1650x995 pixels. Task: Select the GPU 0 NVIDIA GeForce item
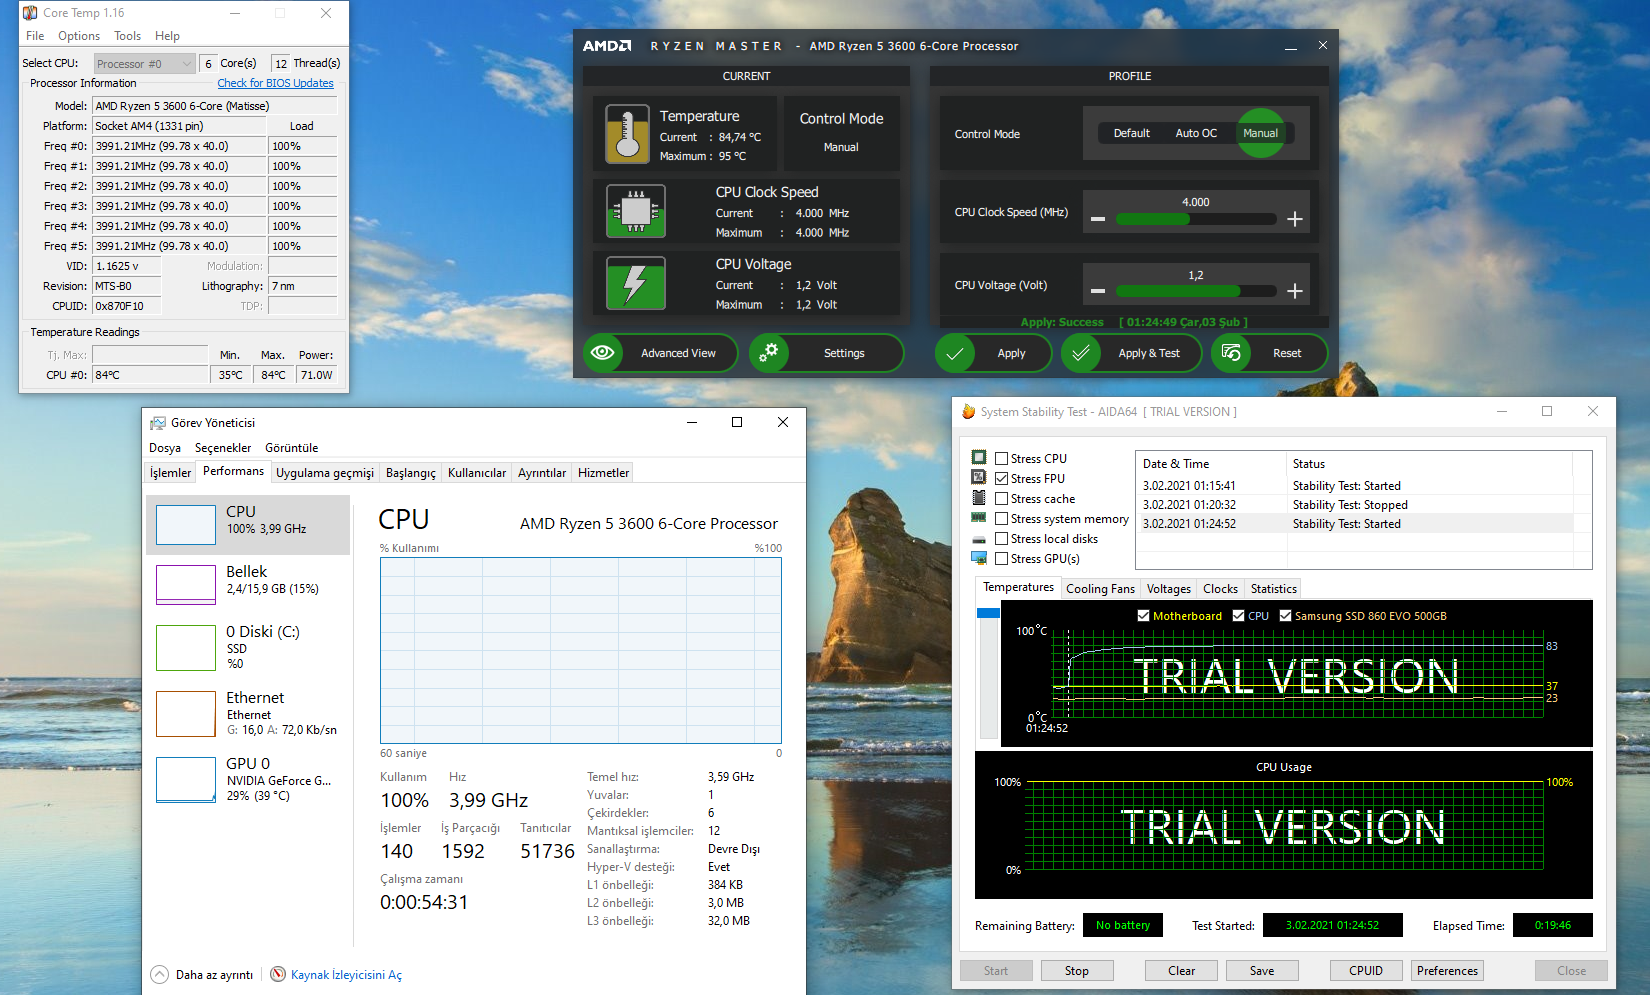click(248, 780)
